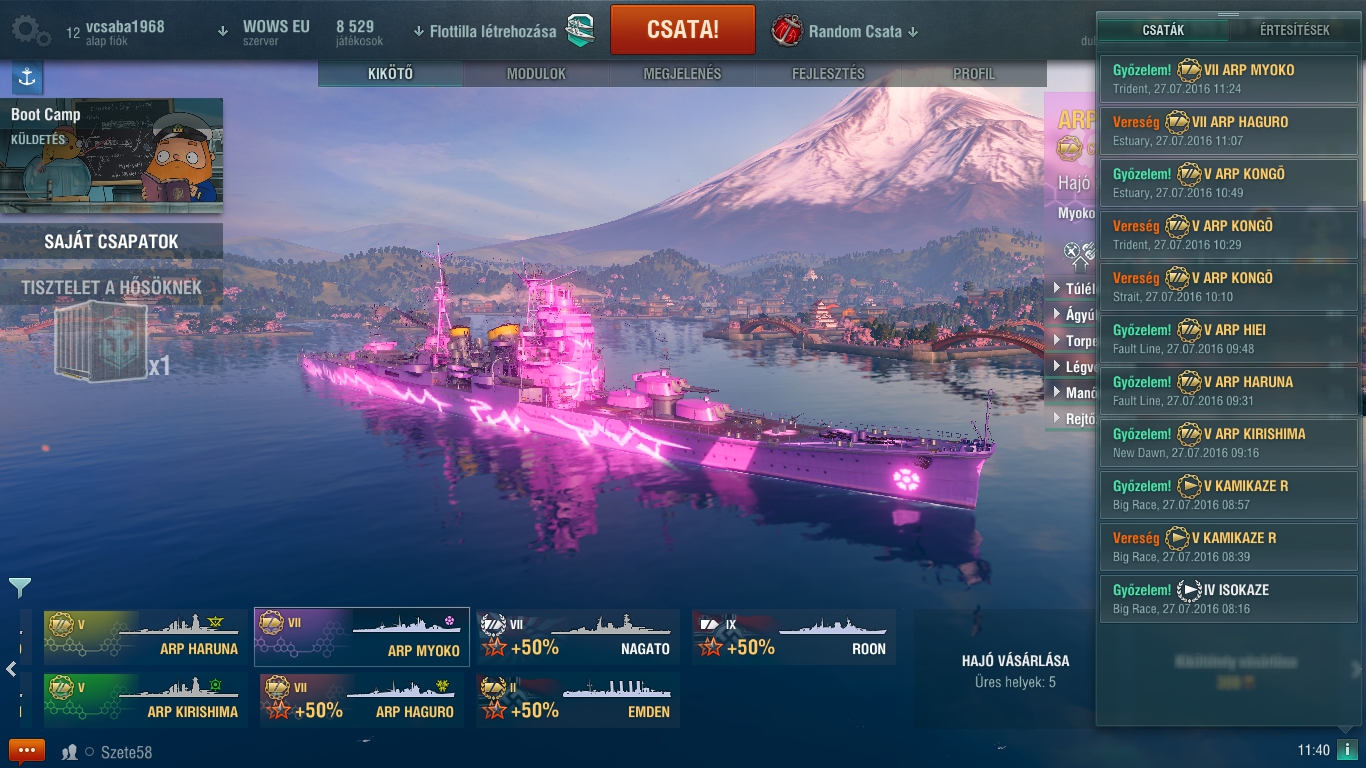Switch to the ÉRTESÍTÉSEK tab
1366x768 pixels.
click(x=1295, y=30)
